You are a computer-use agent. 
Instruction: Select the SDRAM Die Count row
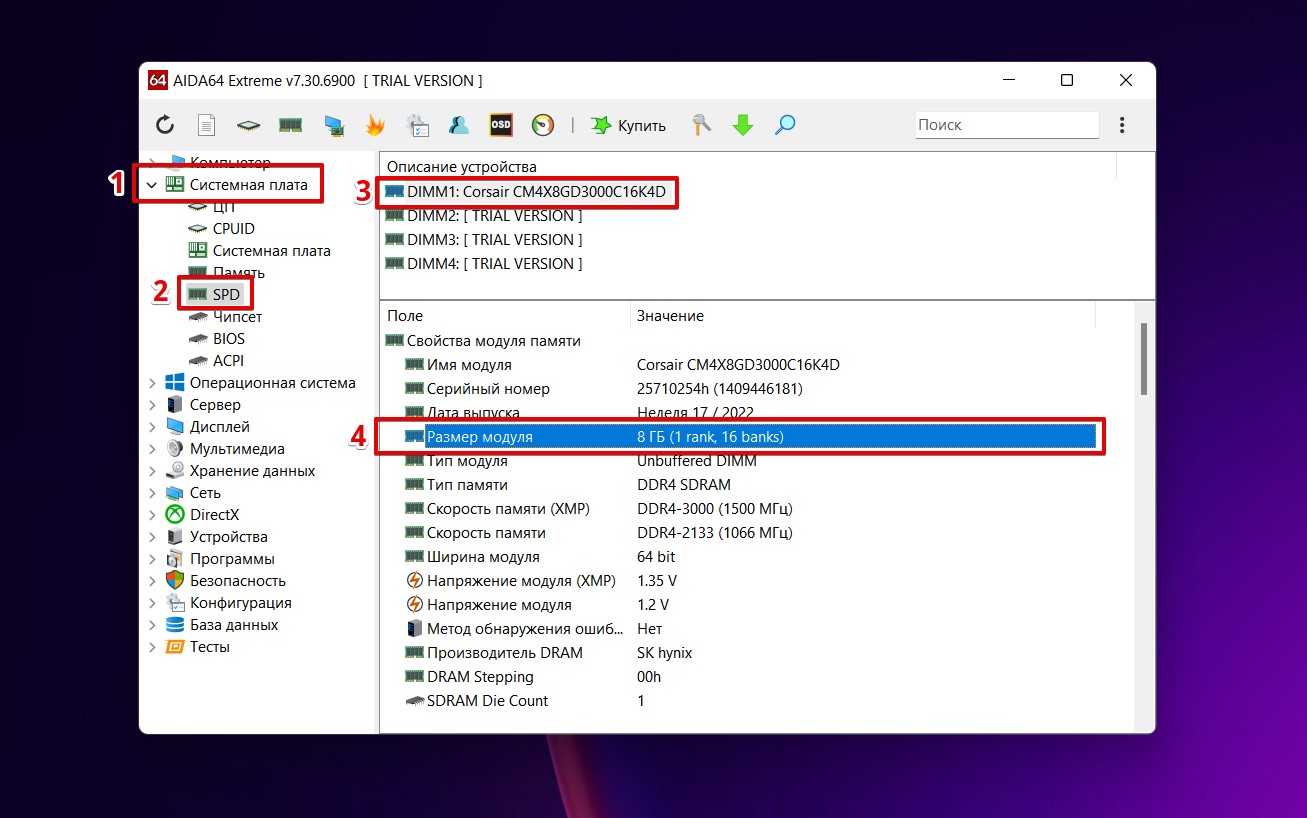(750, 701)
